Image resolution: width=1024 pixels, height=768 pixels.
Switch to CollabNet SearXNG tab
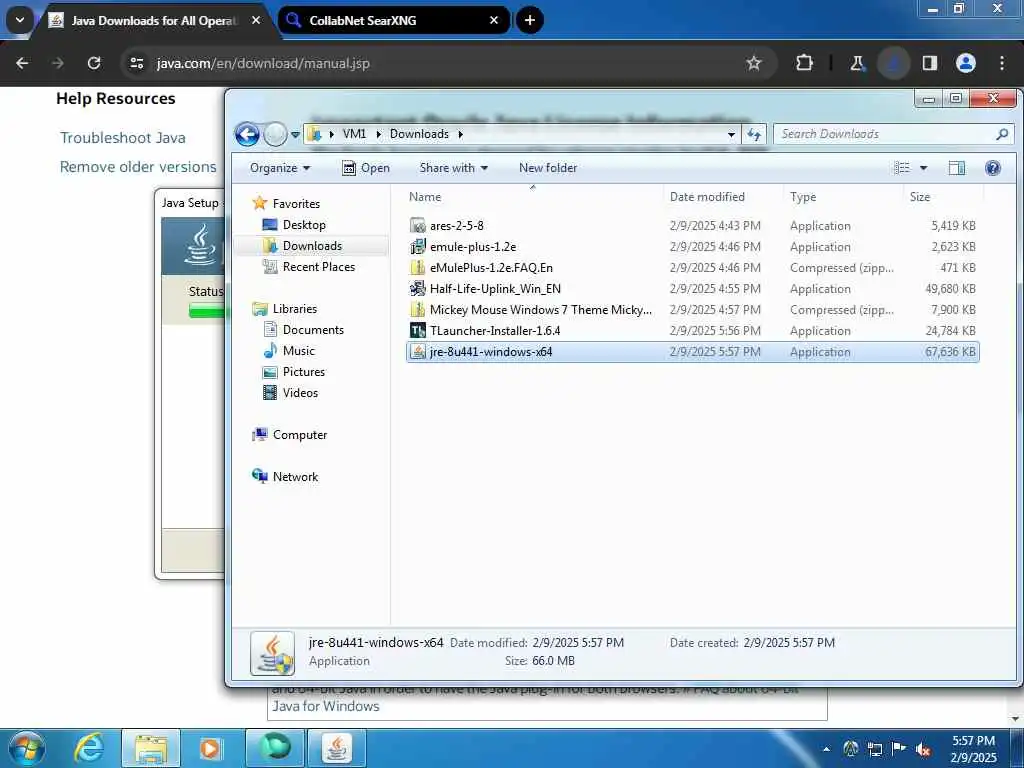pyautogui.click(x=394, y=21)
